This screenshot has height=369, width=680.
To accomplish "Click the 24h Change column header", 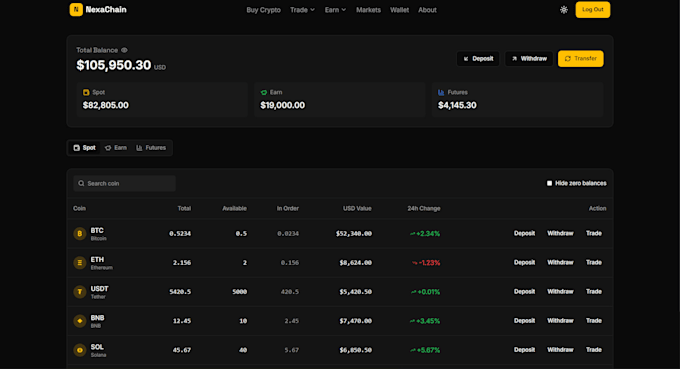I will (424, 209).
